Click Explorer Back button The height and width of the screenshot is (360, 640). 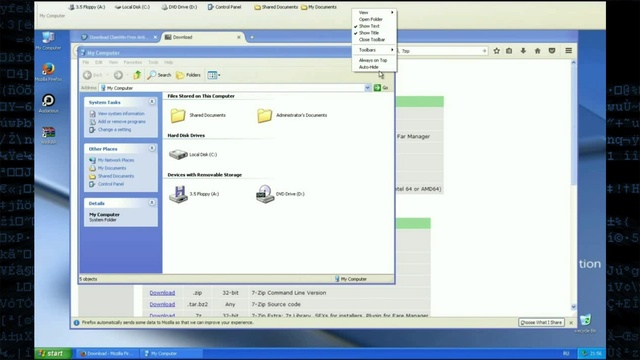click(93, 75)
